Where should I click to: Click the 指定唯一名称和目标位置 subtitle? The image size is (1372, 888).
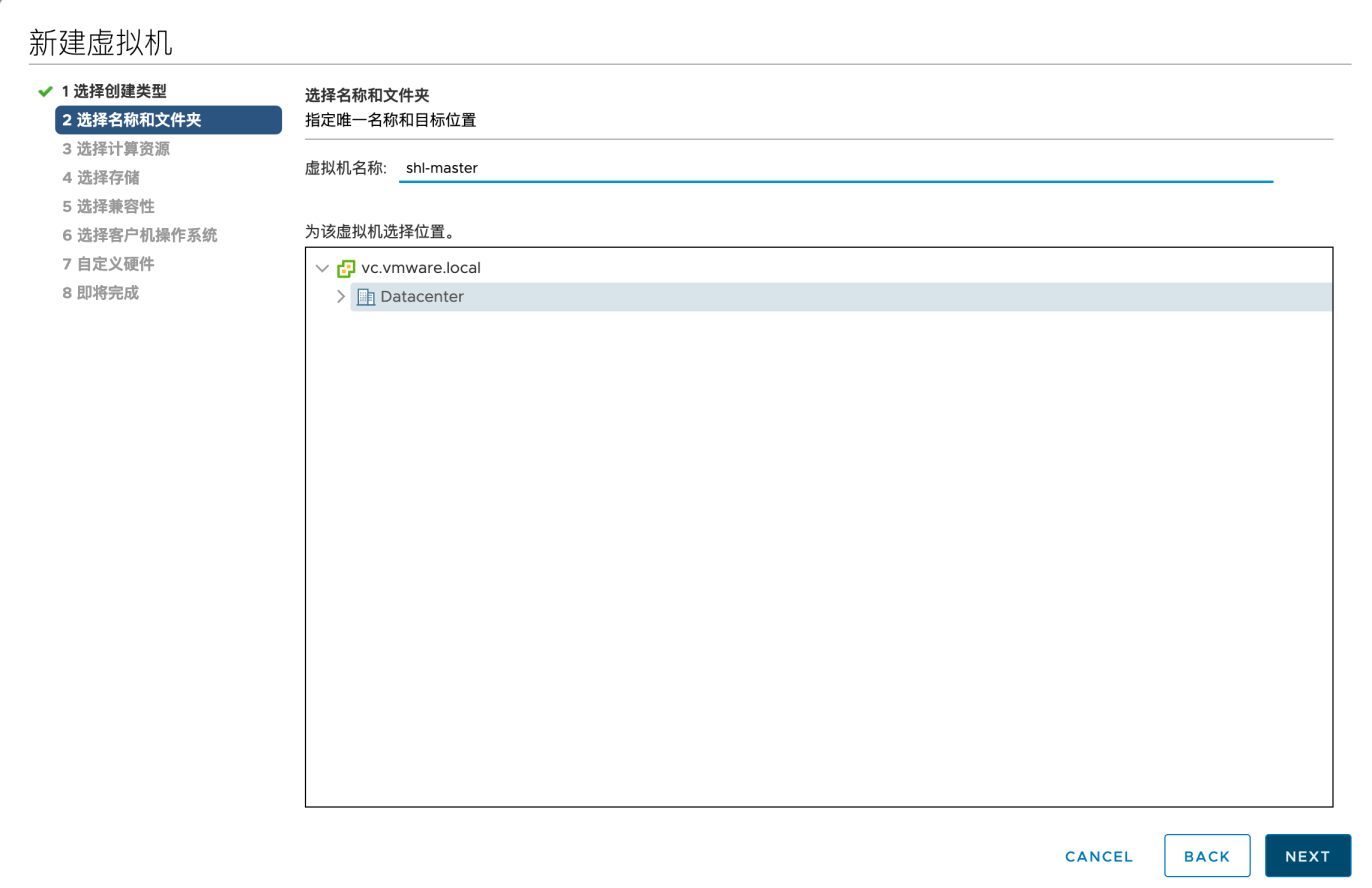[x=390, y=121]
